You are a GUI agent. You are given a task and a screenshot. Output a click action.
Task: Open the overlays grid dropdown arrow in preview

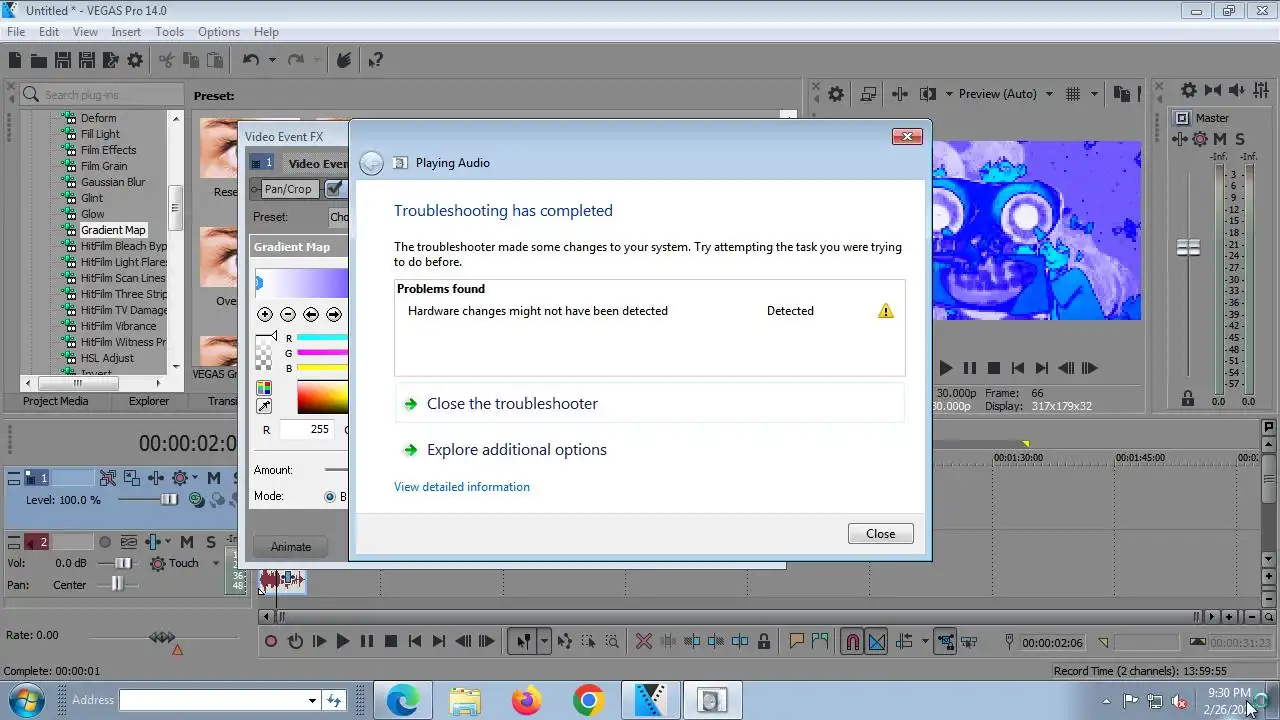[1094, 94]
